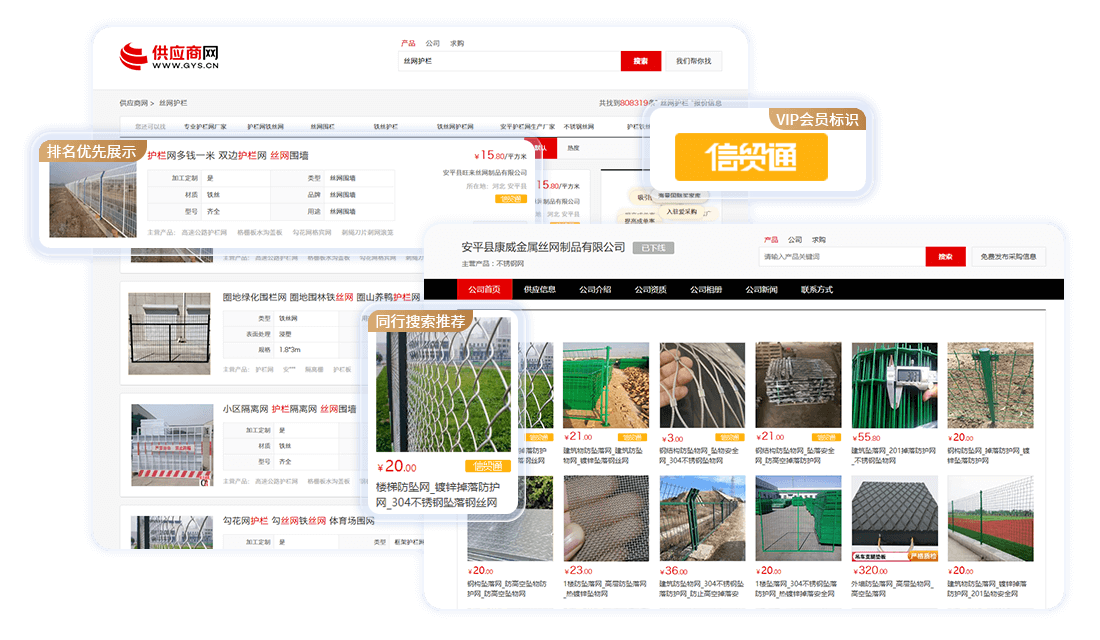The image size is (1100, 640).
Task: Open the 专业护栏网厂家 related search link
Action: (205, 127)
